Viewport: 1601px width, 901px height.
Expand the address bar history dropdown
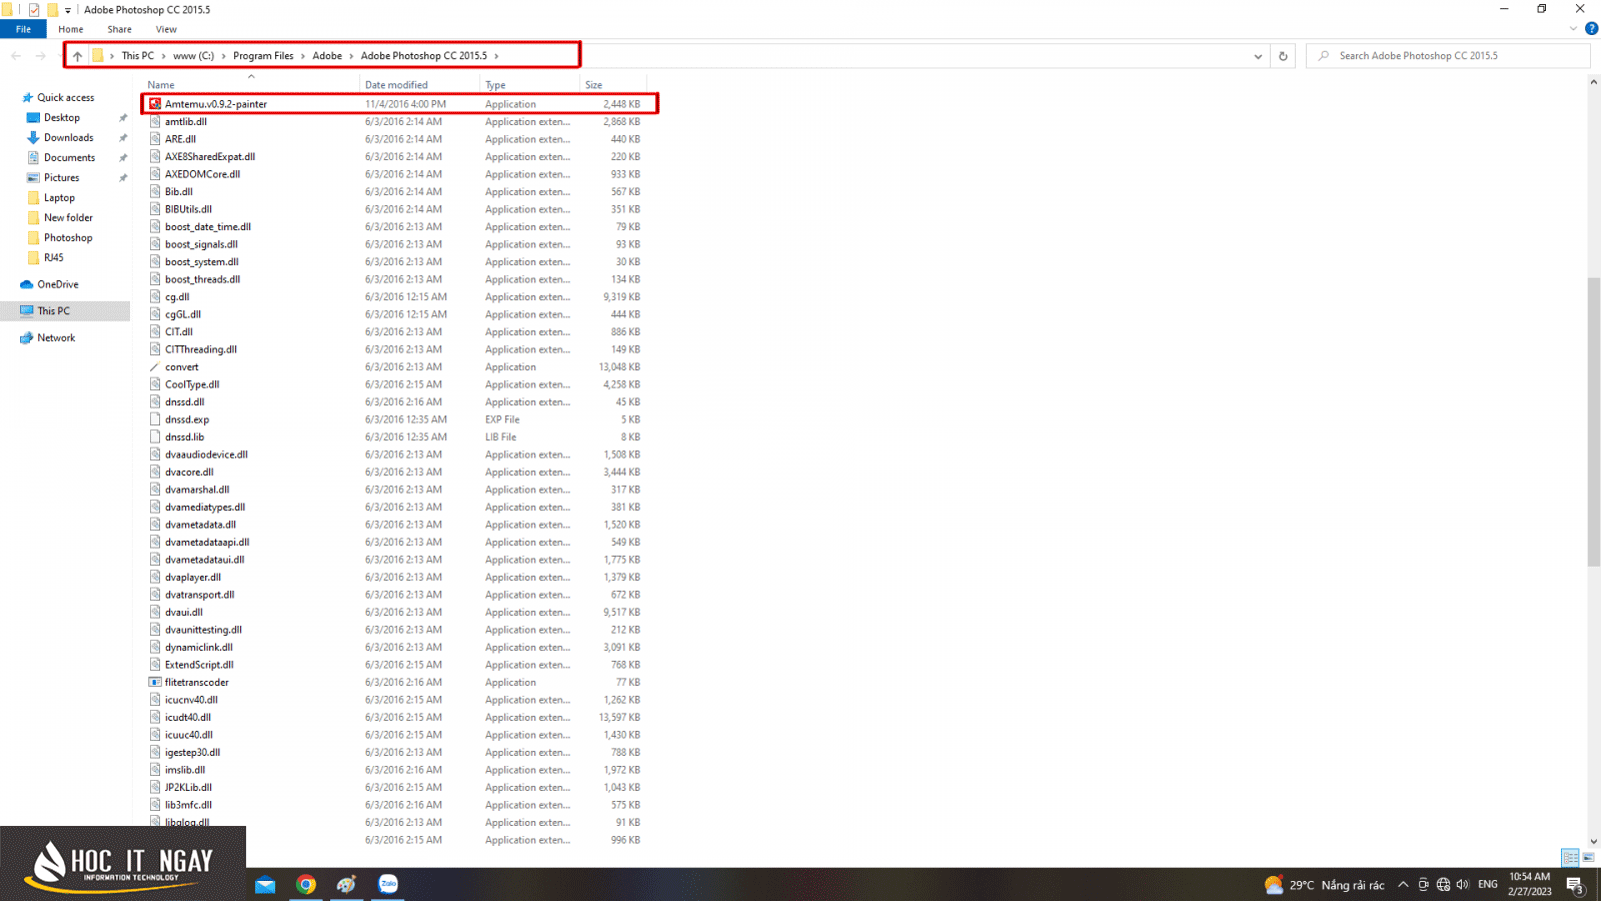(1258, 56)
